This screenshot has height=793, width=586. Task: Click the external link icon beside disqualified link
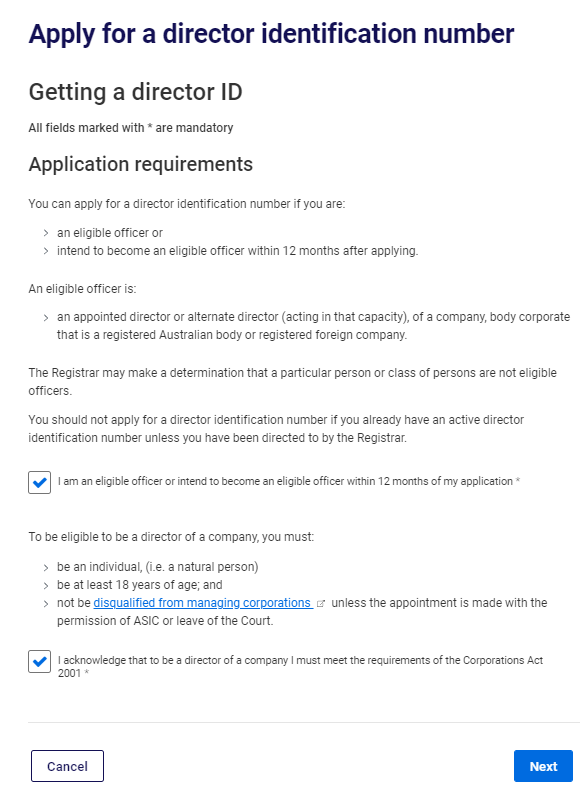(x=321, y=603)
